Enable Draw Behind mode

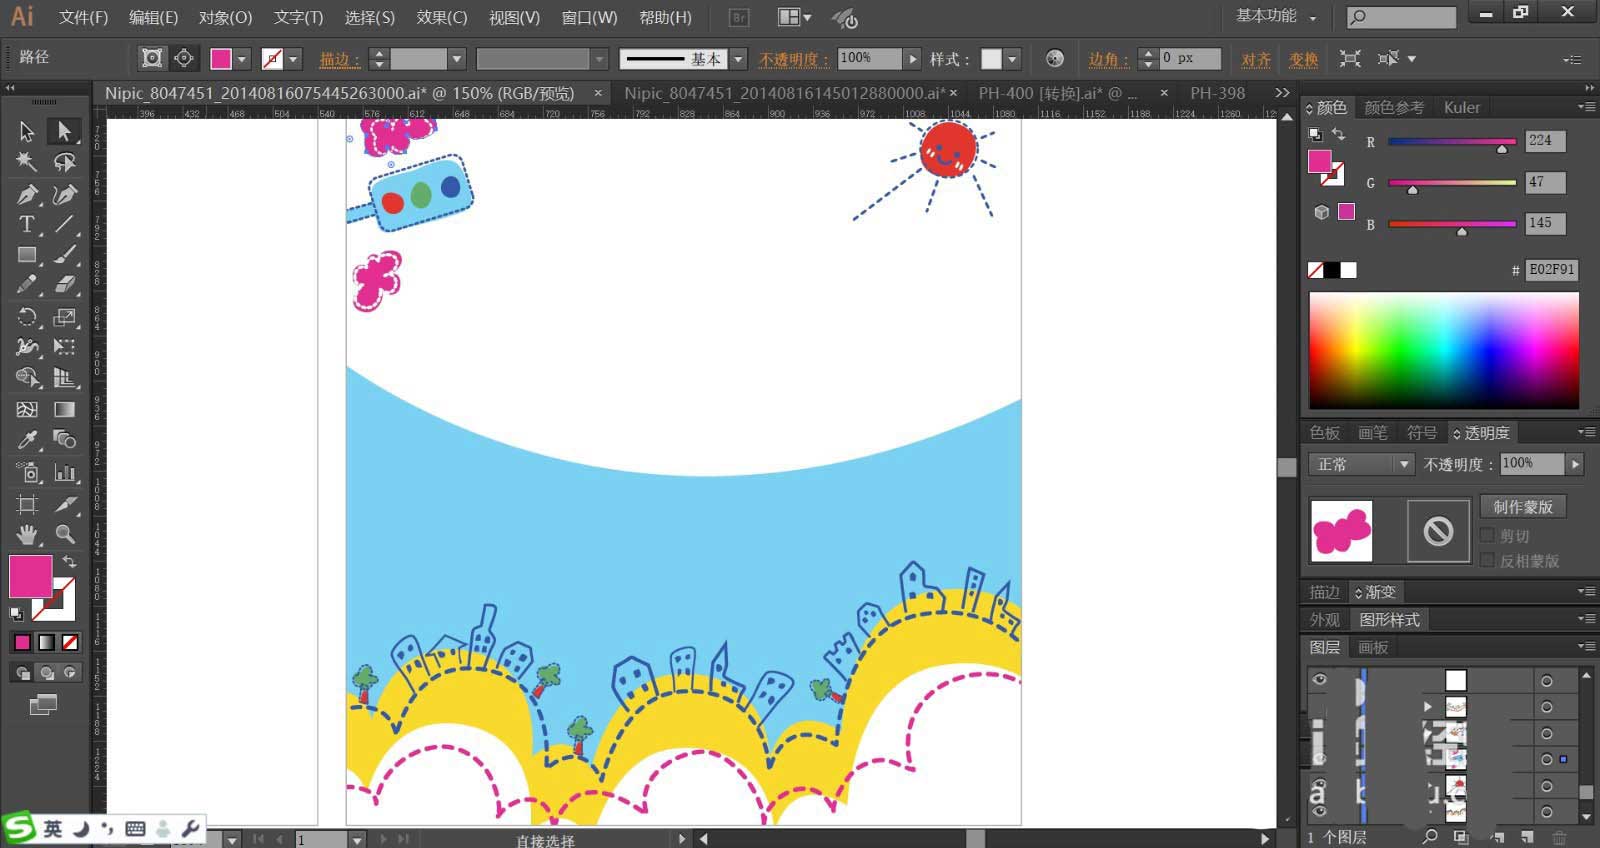pyautogui.click(x=46, y=673)
